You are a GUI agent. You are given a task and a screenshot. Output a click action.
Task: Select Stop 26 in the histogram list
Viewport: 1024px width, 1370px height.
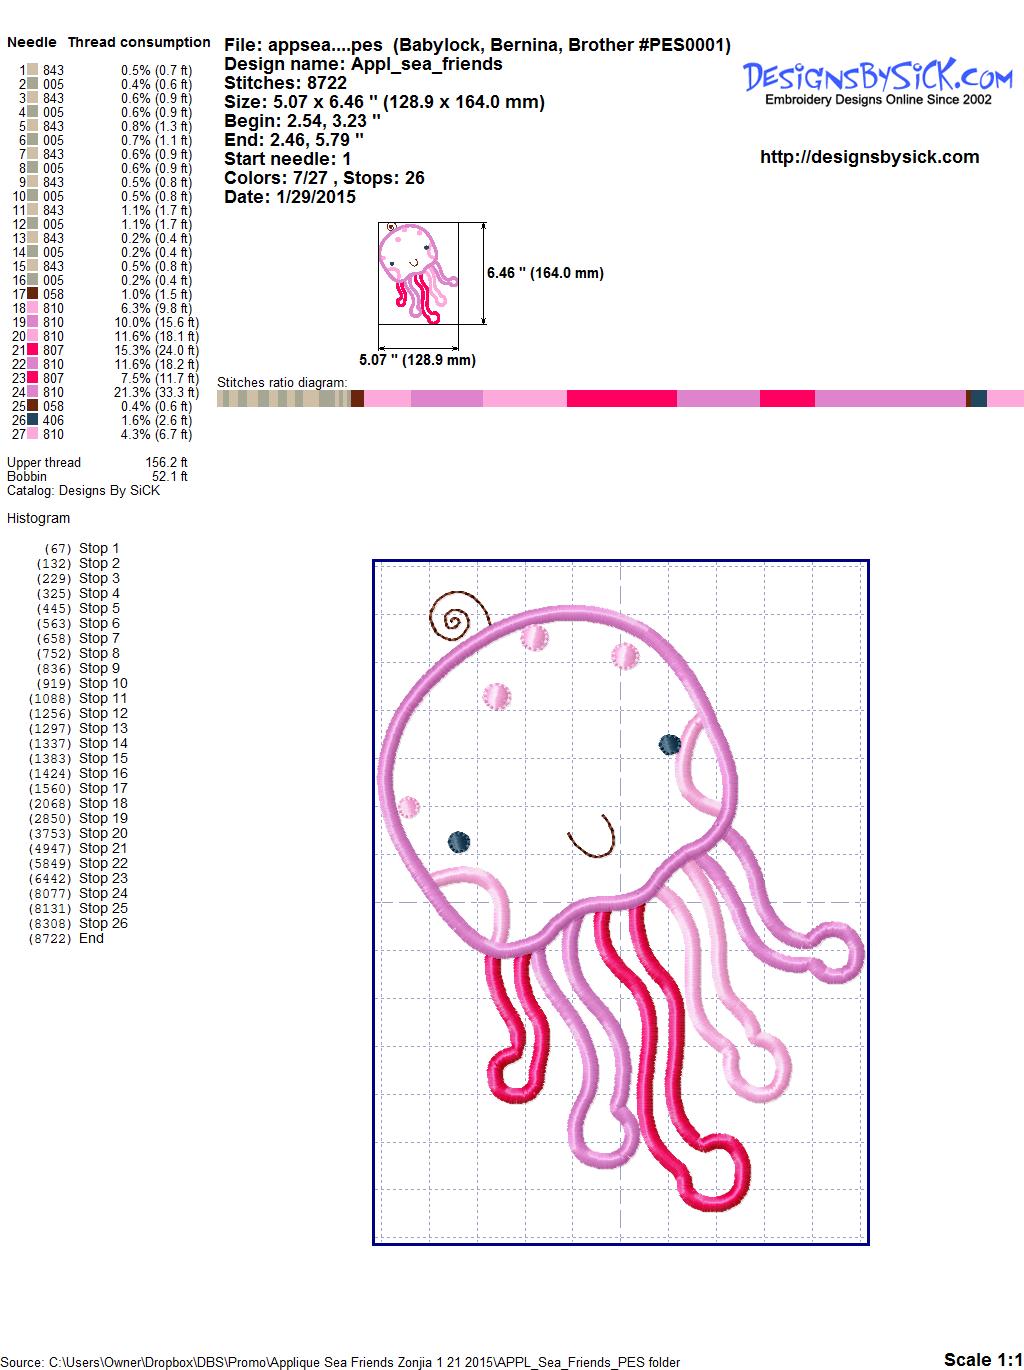(x=103, y=923)
